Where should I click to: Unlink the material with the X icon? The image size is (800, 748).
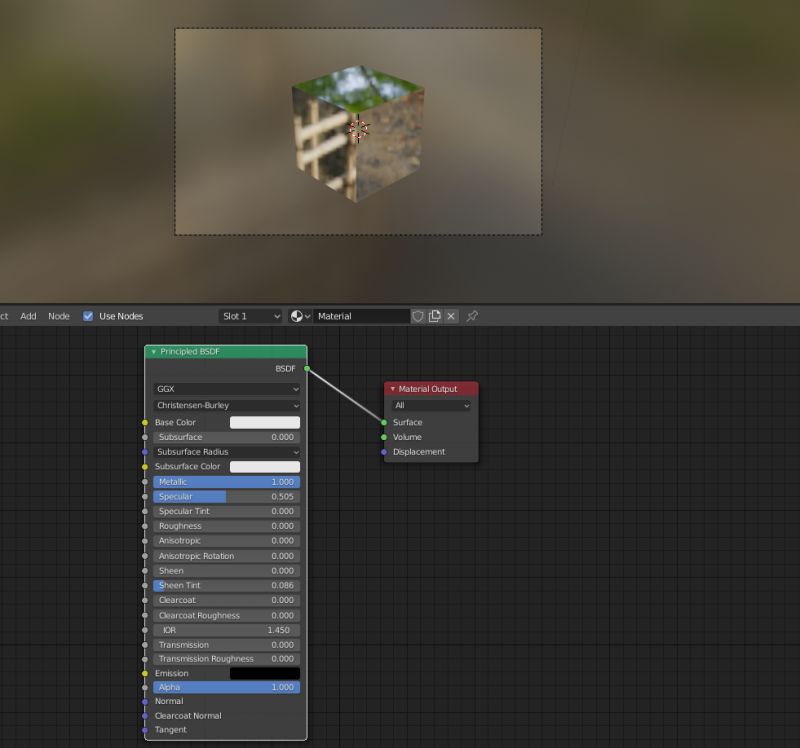pyautogui.click(x=451, y=316)
